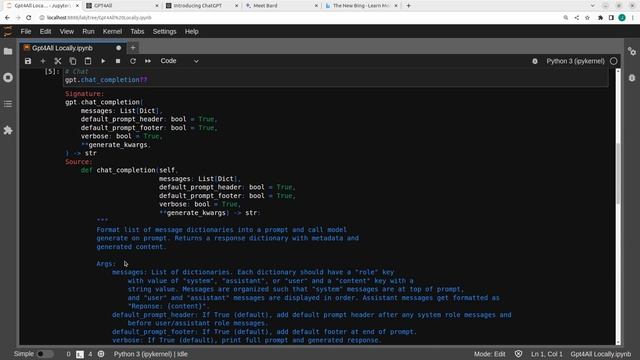This screenshot has height=360, width=640.
Task: Switch to The New Bing browser tab
Action: click(360, 6)
